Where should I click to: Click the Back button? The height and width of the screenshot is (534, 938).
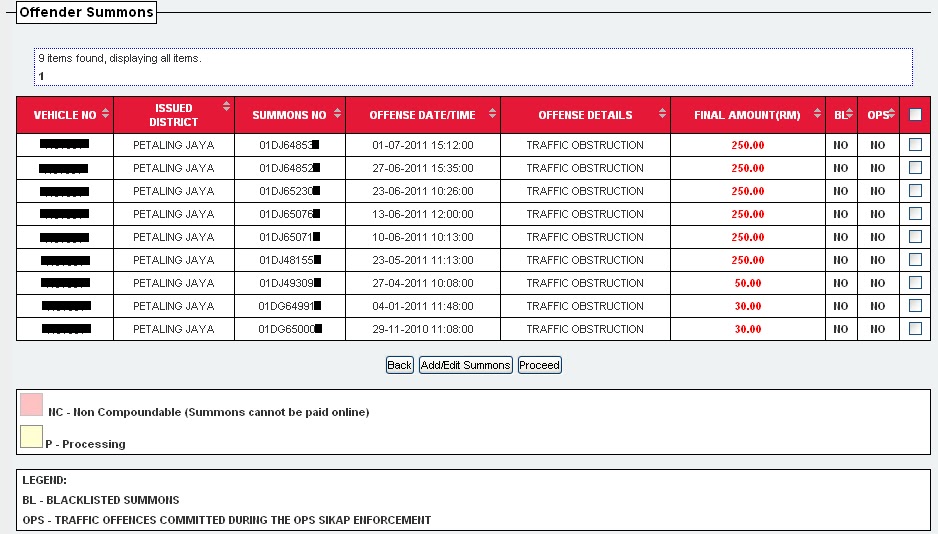coord(400,365)
